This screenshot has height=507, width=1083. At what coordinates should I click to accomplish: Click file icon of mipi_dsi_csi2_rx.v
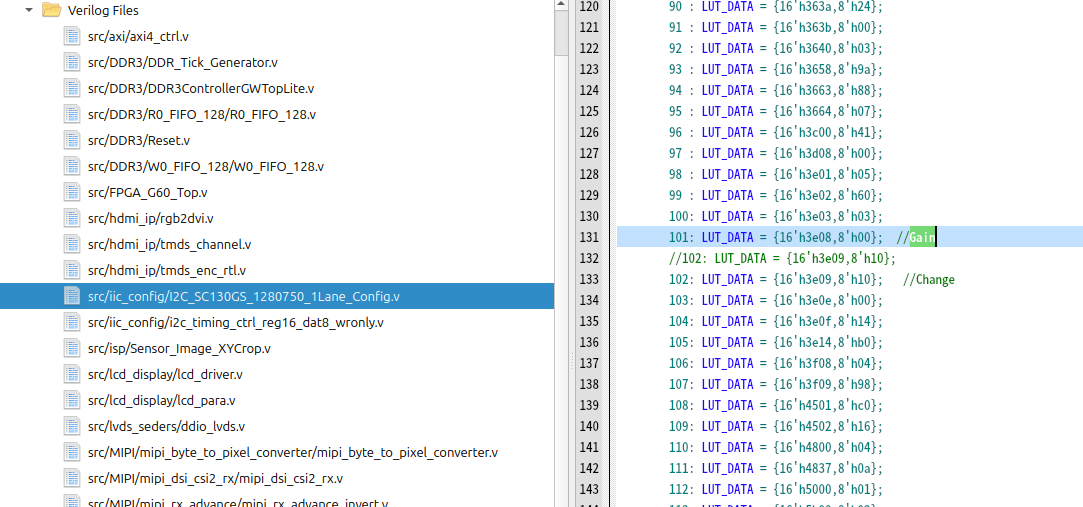point(73,478)
